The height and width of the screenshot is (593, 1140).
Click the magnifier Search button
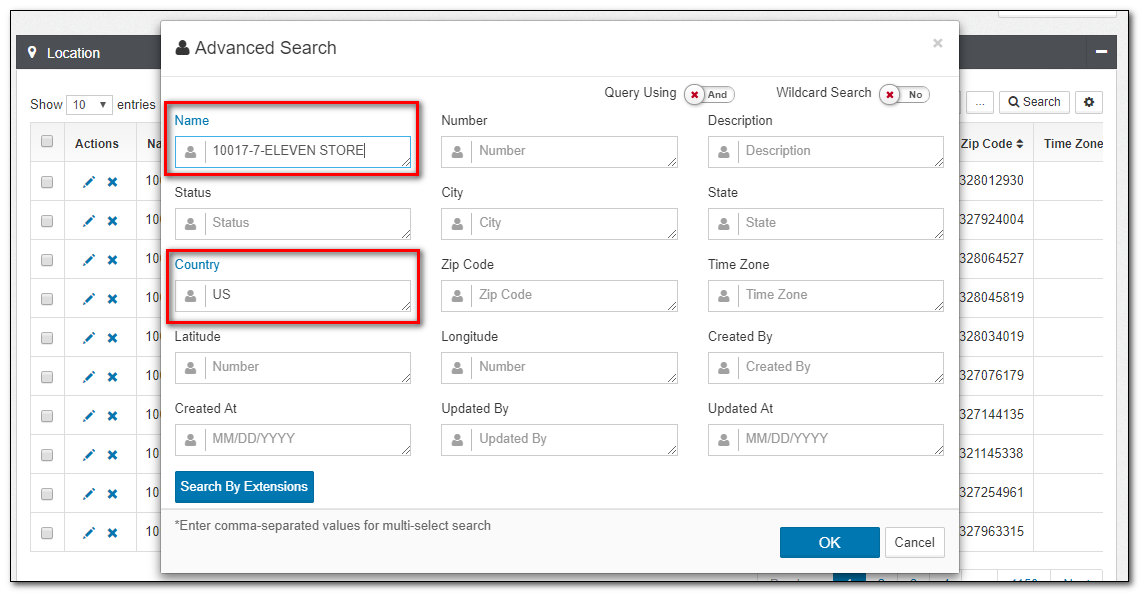[1034, 102]
